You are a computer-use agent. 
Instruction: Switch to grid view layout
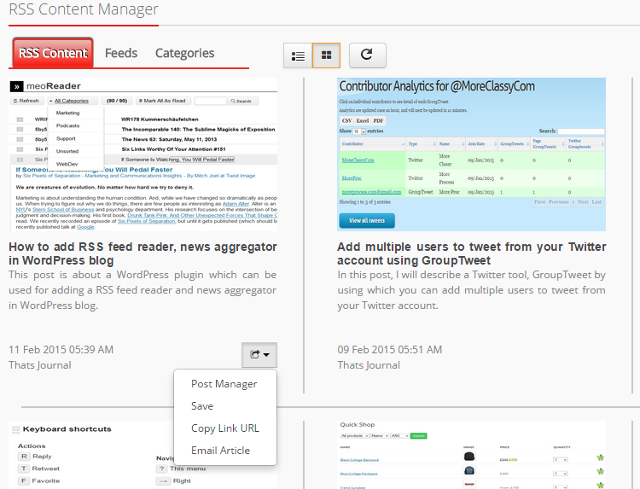(326, 56)
